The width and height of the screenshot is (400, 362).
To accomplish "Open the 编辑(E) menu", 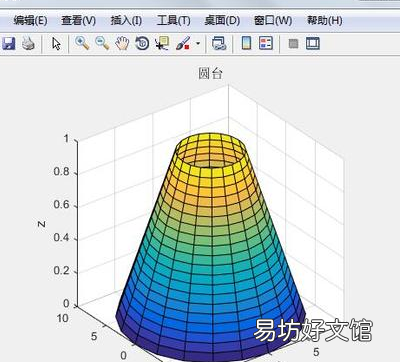I will pos(30,21).
